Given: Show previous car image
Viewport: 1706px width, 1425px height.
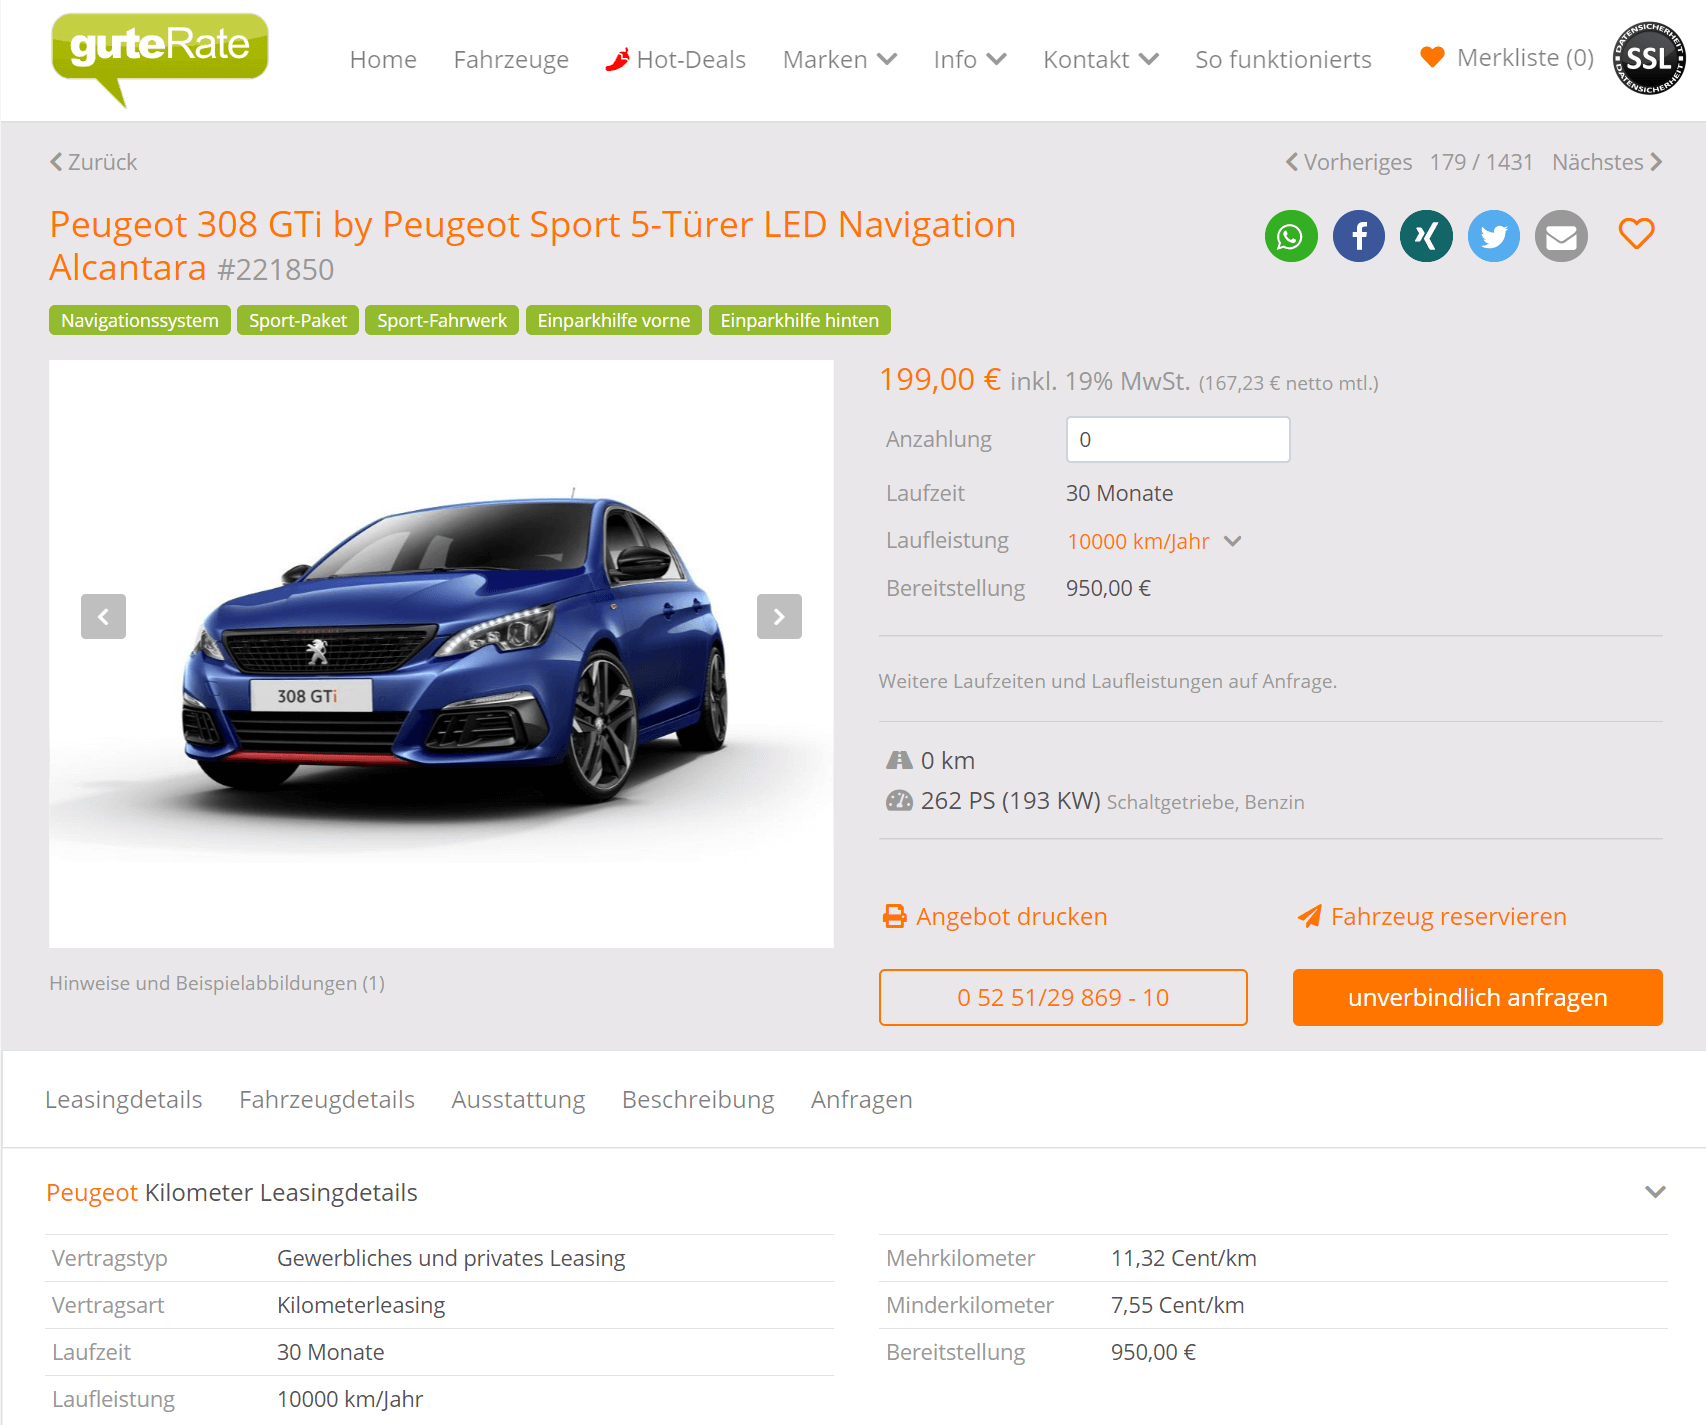Looking at the screenshot, I should click(103, 616).
